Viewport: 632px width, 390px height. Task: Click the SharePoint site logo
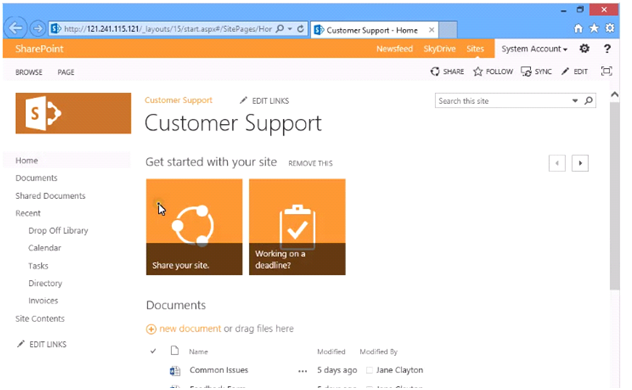[73, 113]
